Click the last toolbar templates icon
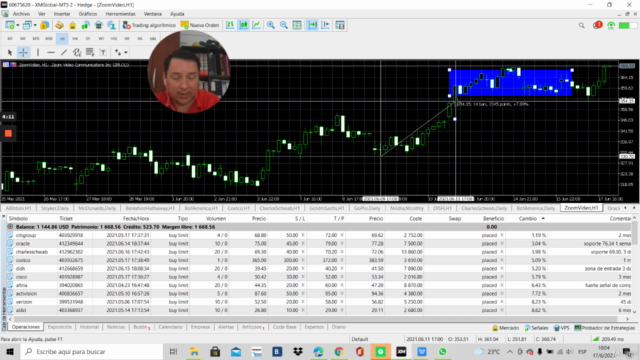 (x=340, y=25)
